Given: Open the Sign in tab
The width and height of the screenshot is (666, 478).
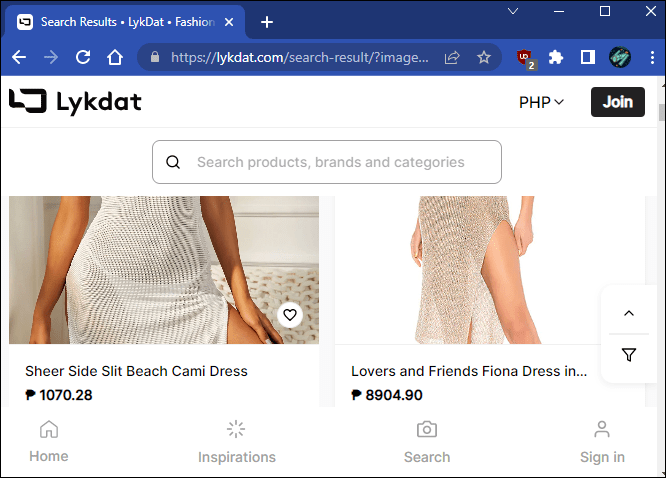Looking at the screenshot, I should (602, 441).
